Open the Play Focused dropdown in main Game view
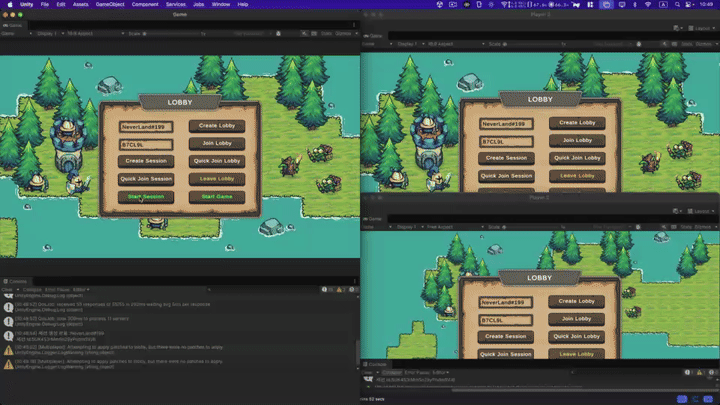The image size is (720, 405). (x=251, y=34)
